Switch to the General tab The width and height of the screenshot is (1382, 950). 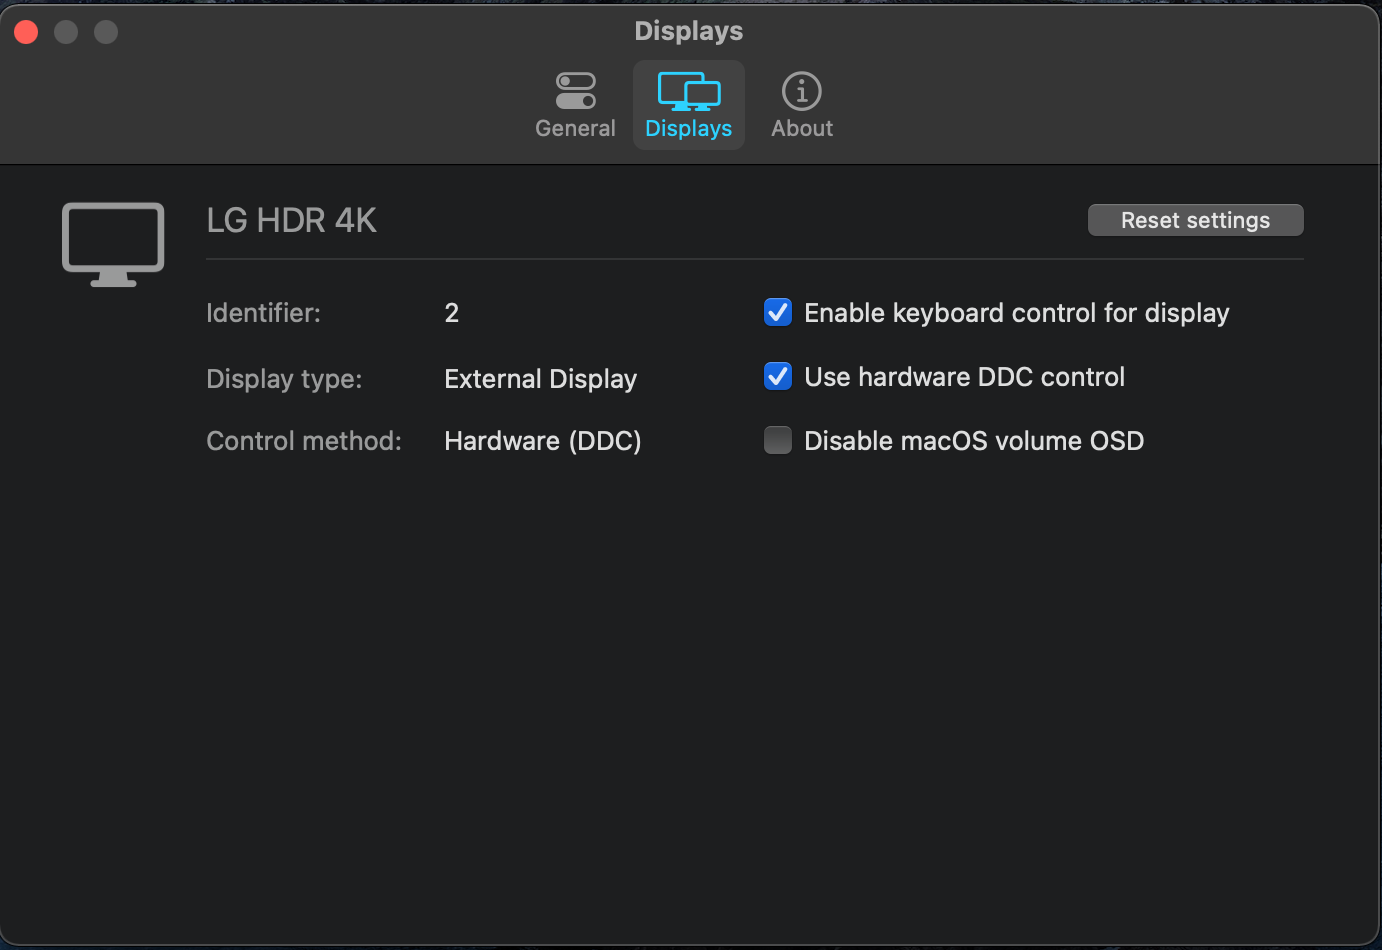click(x=575, y=104)
